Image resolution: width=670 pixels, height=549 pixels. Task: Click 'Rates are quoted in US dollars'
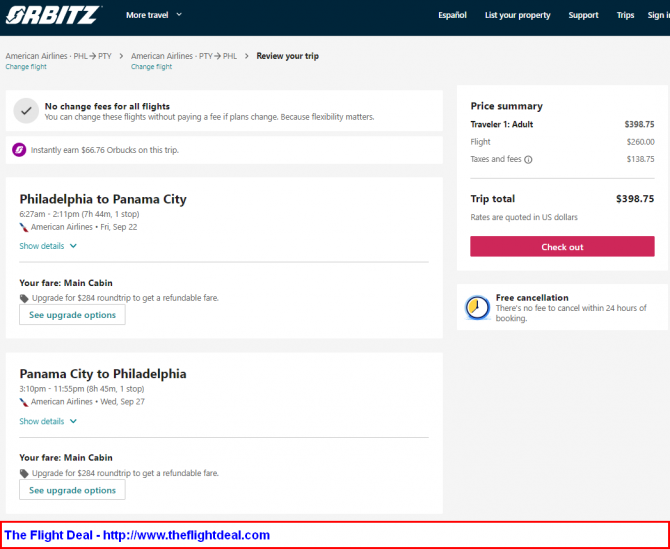click(x=524, y=217)
